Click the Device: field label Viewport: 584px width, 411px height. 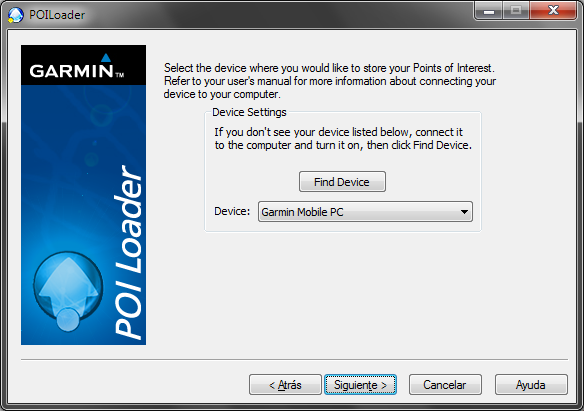pos(232,211)
